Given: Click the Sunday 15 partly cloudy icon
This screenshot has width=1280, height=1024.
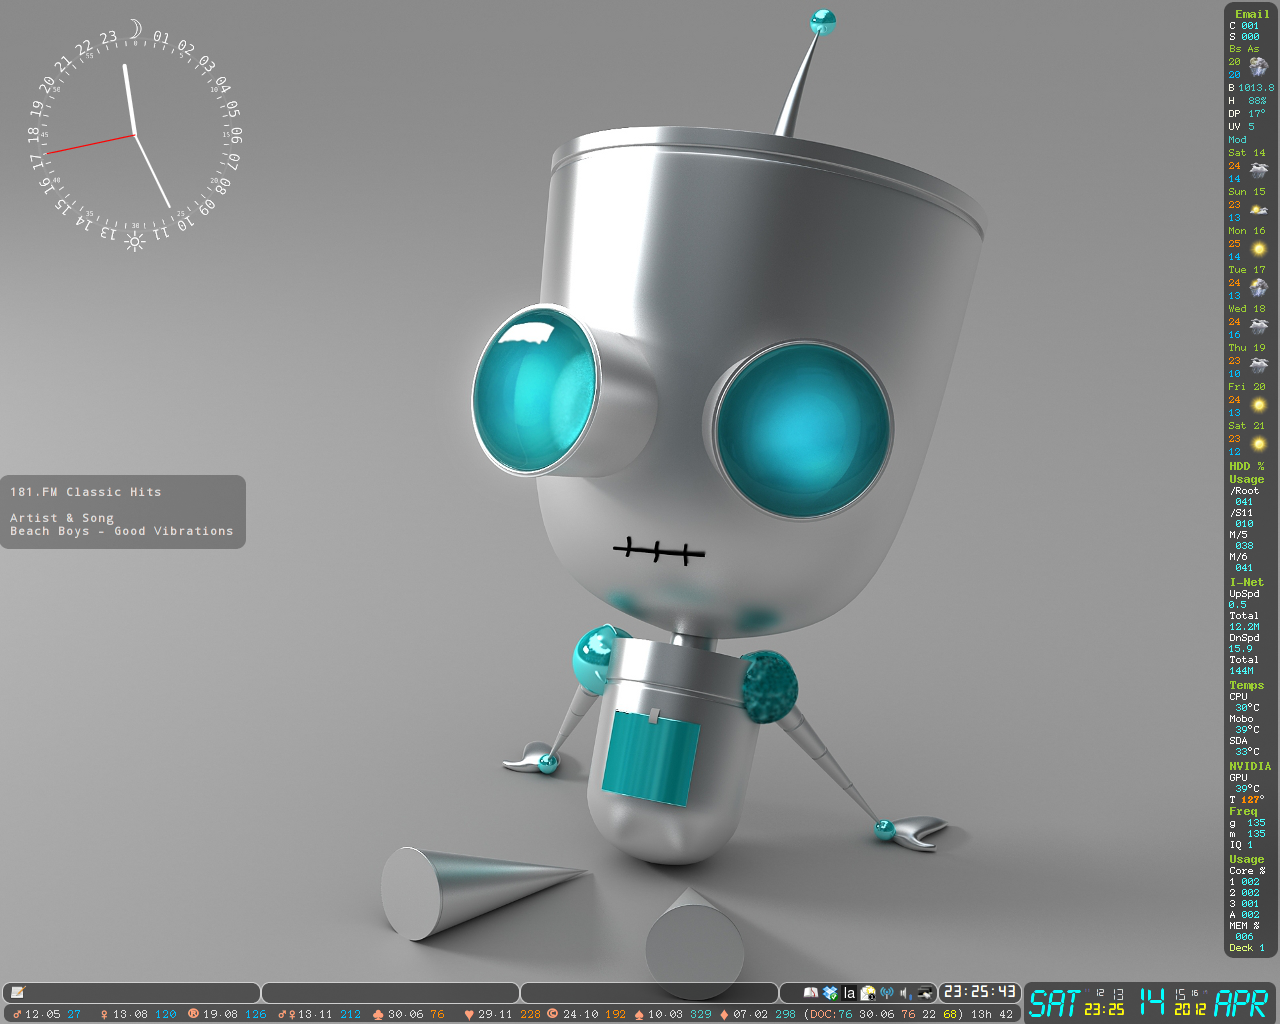Looking at the screenshot, I should 1259,210.
